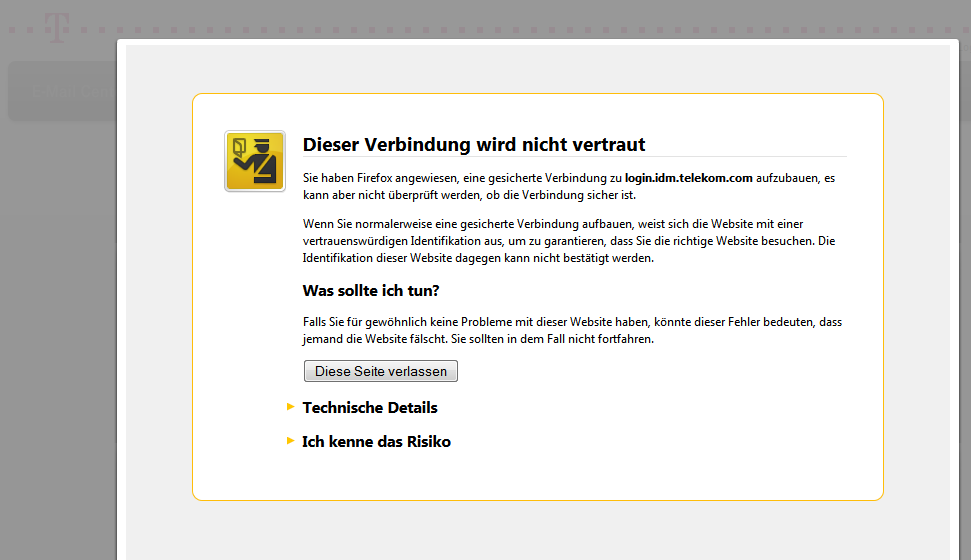Expand the Technische Details section

[x=290, y=406]
